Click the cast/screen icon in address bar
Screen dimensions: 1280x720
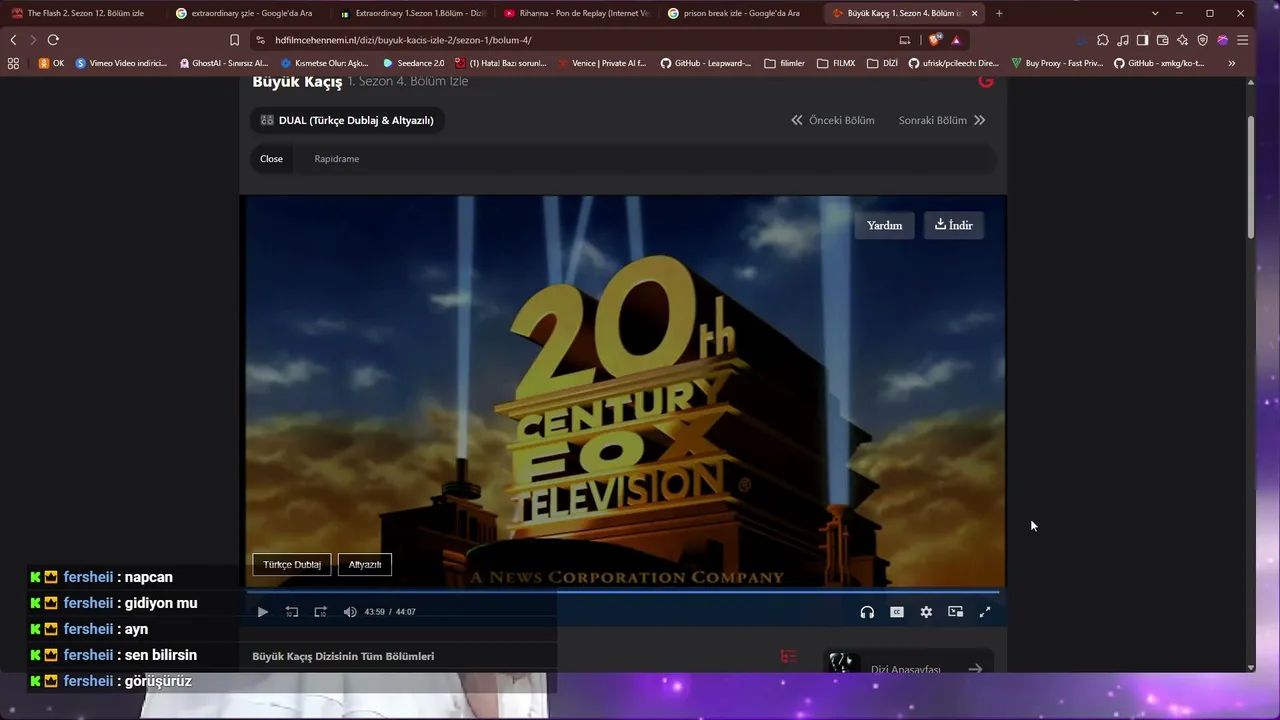tap(905, 40)
